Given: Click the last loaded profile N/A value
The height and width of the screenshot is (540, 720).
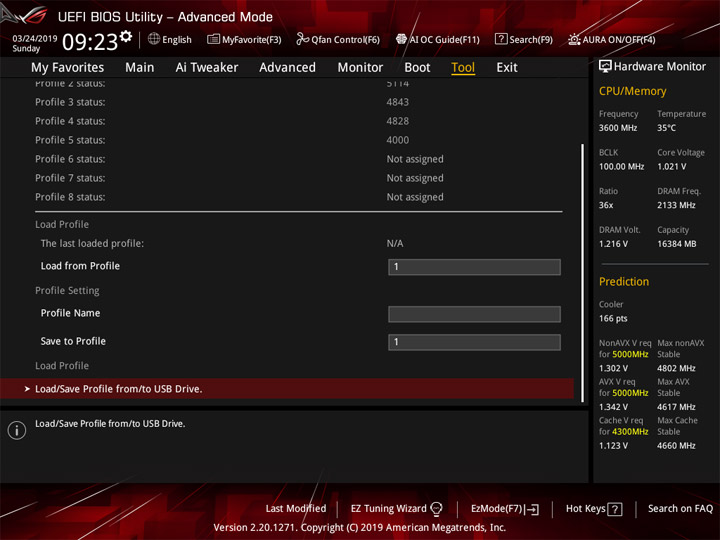Looking at the screenshot, I should point(395,243).
